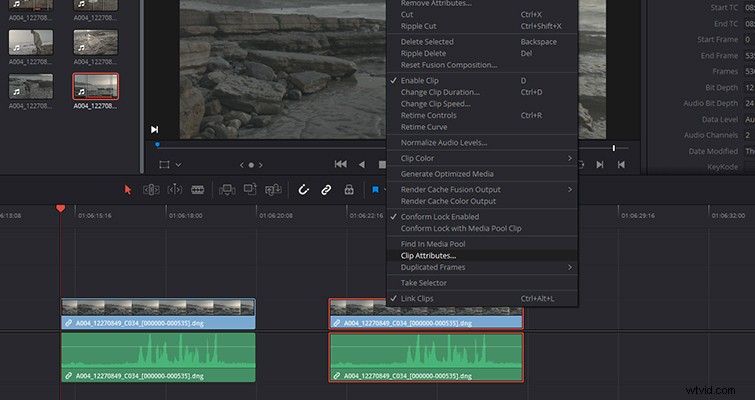The image size is (755, 400).
Task: Click the Date Modified metadata label
Action: [713, 151]
